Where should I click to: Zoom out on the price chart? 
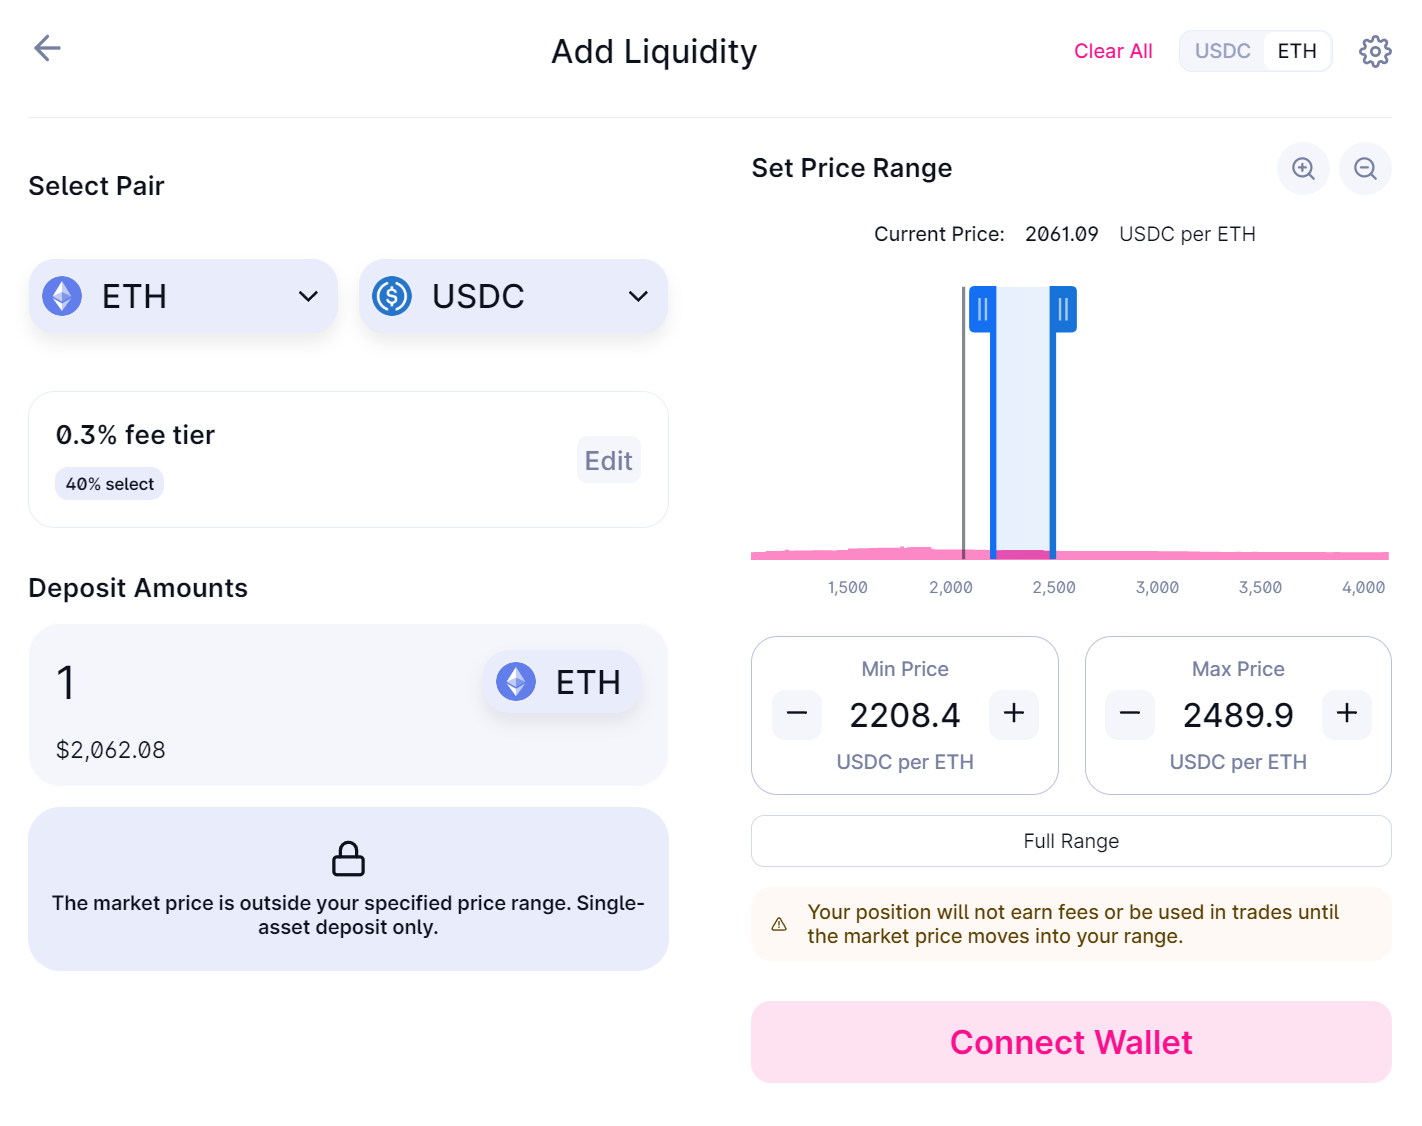1365,169
